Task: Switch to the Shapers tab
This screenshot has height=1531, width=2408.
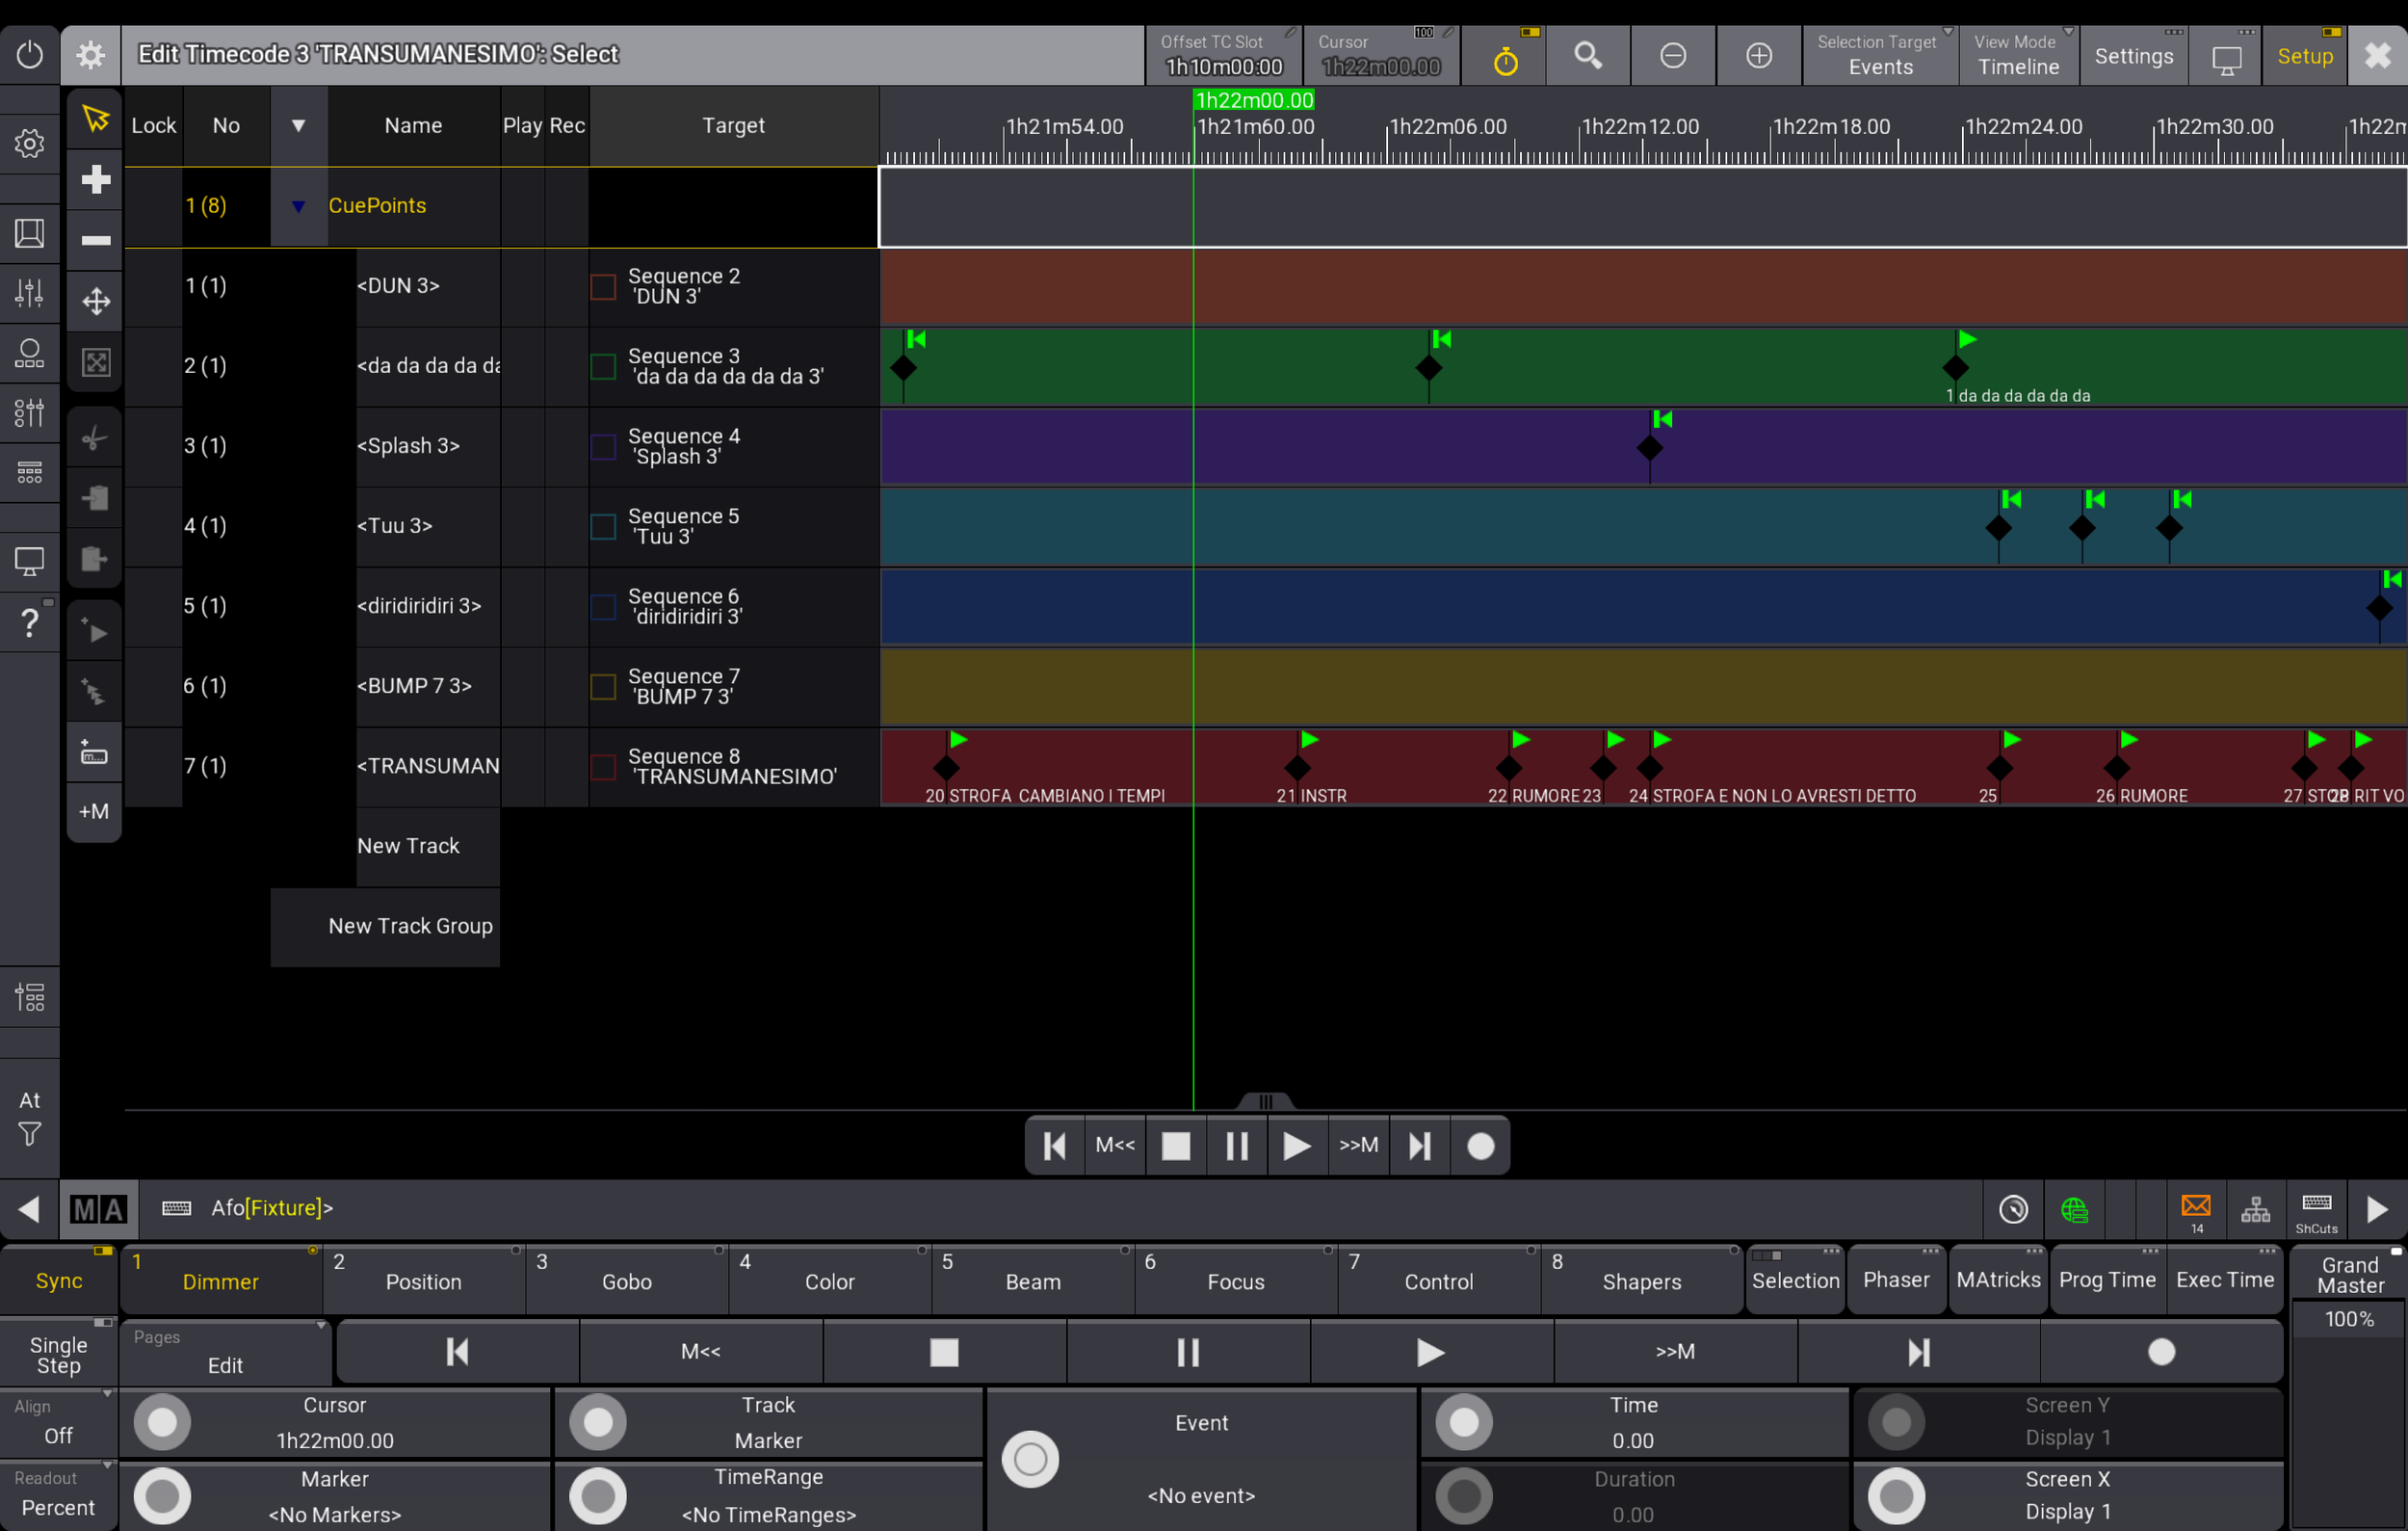Action: click(x=1642, y=1281)
